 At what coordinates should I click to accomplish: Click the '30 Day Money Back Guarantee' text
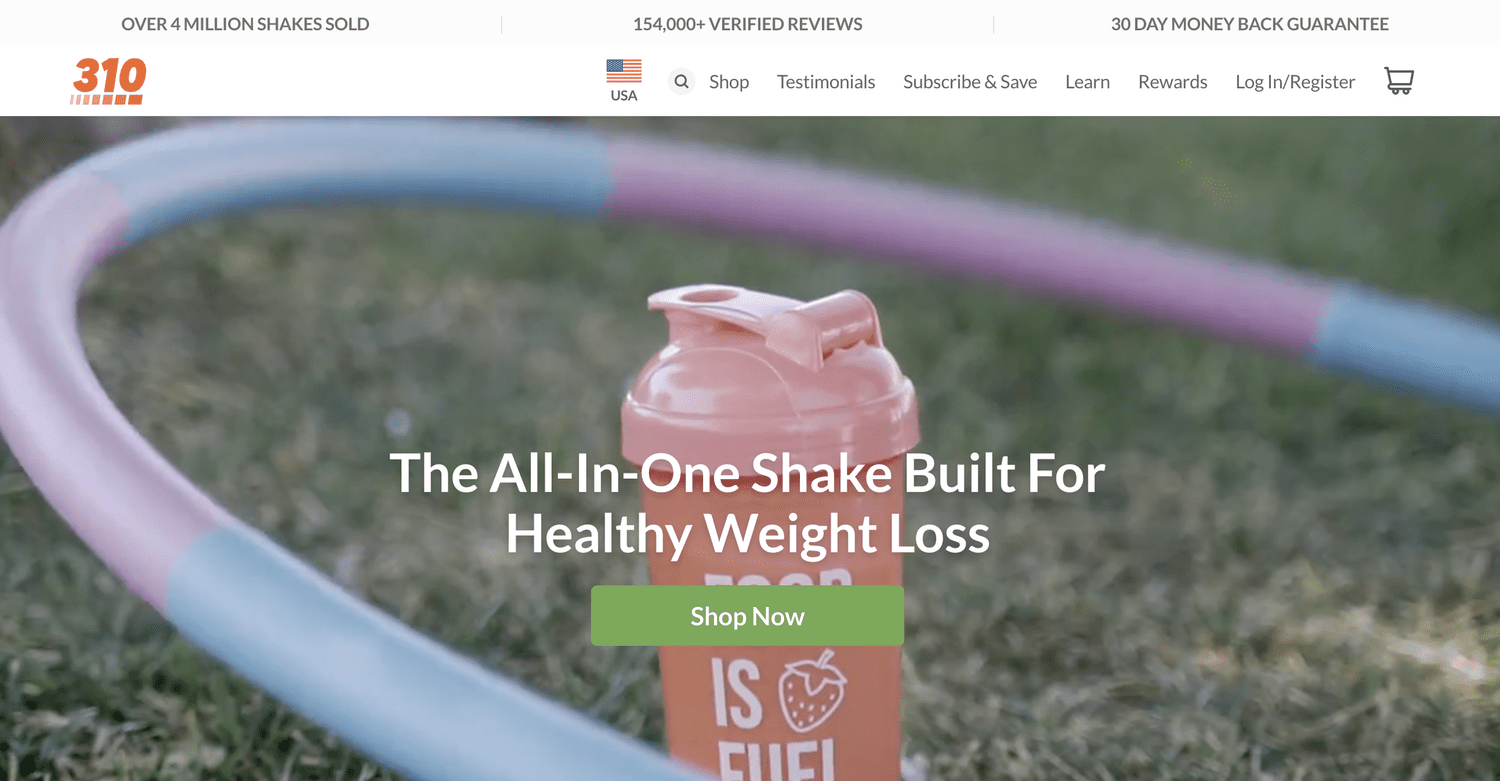[x=1250, y=24]
